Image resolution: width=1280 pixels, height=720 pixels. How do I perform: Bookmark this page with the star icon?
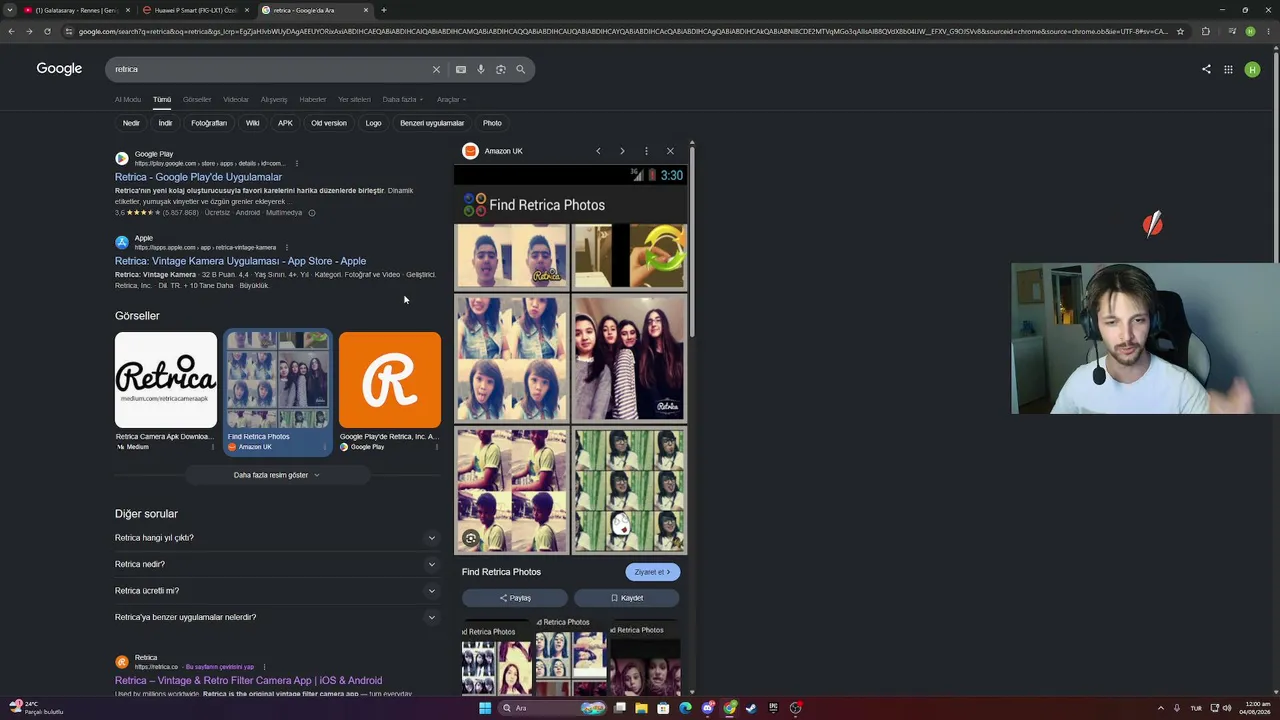click(x=1180, y=31)
